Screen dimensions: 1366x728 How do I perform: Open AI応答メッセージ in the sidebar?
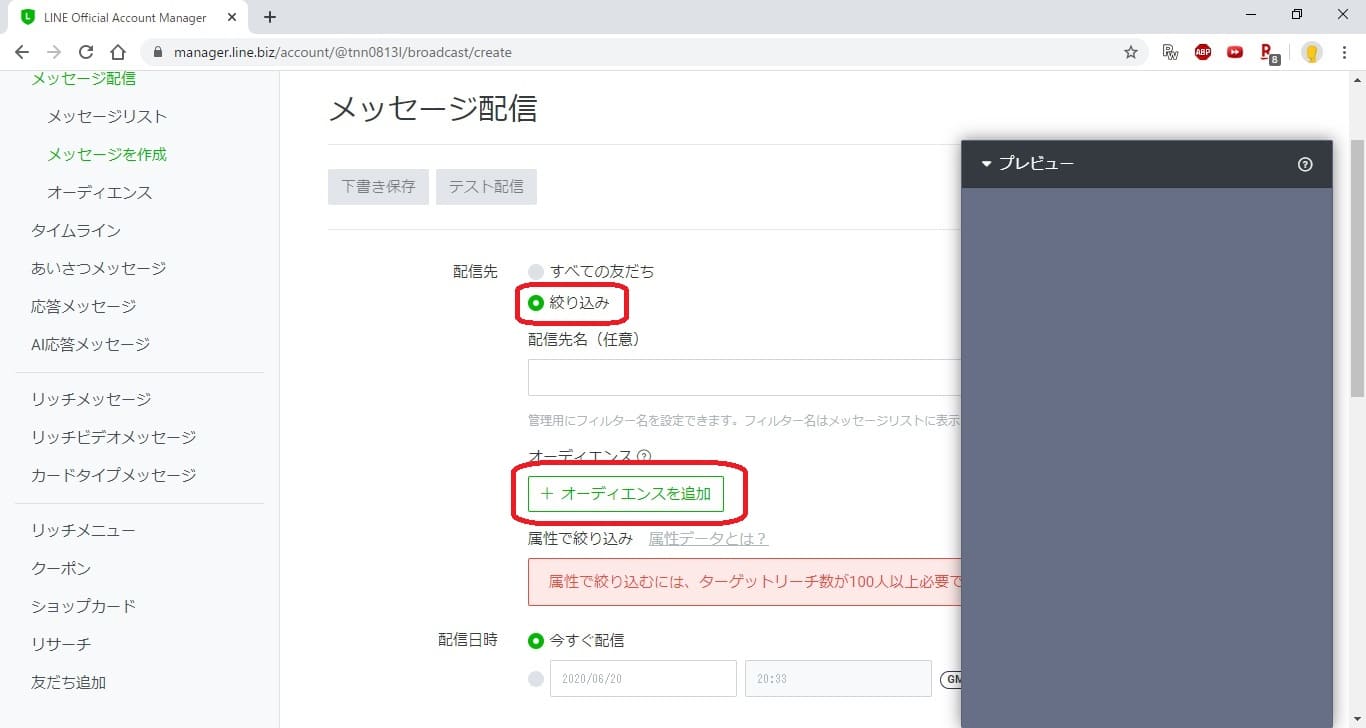pyautogui.click(x=91, y=345)
